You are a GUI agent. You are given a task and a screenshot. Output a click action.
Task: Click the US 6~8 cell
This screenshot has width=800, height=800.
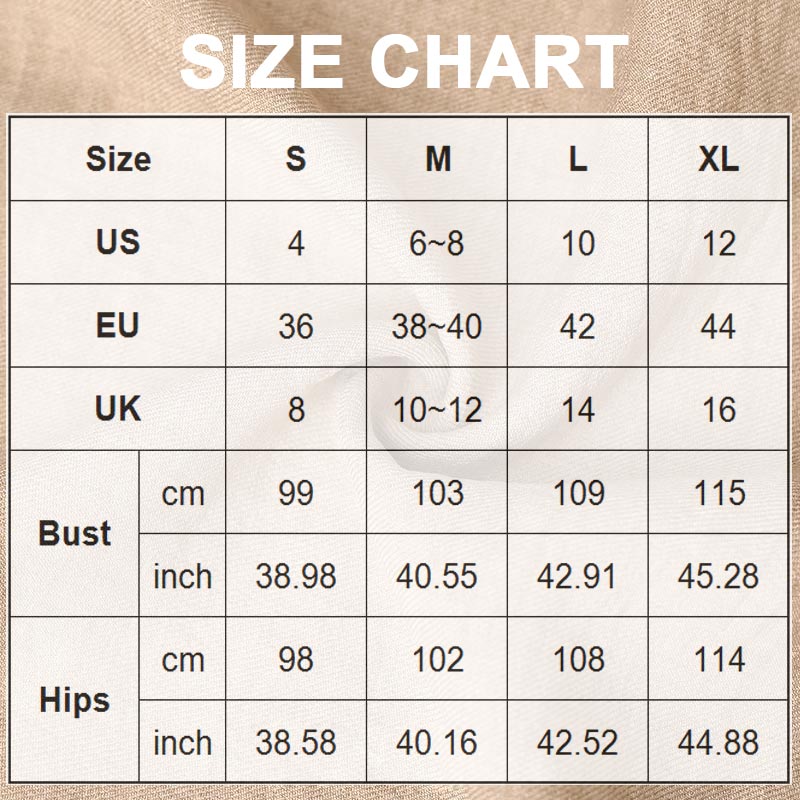pyautogui.click(x=437, y=243)
